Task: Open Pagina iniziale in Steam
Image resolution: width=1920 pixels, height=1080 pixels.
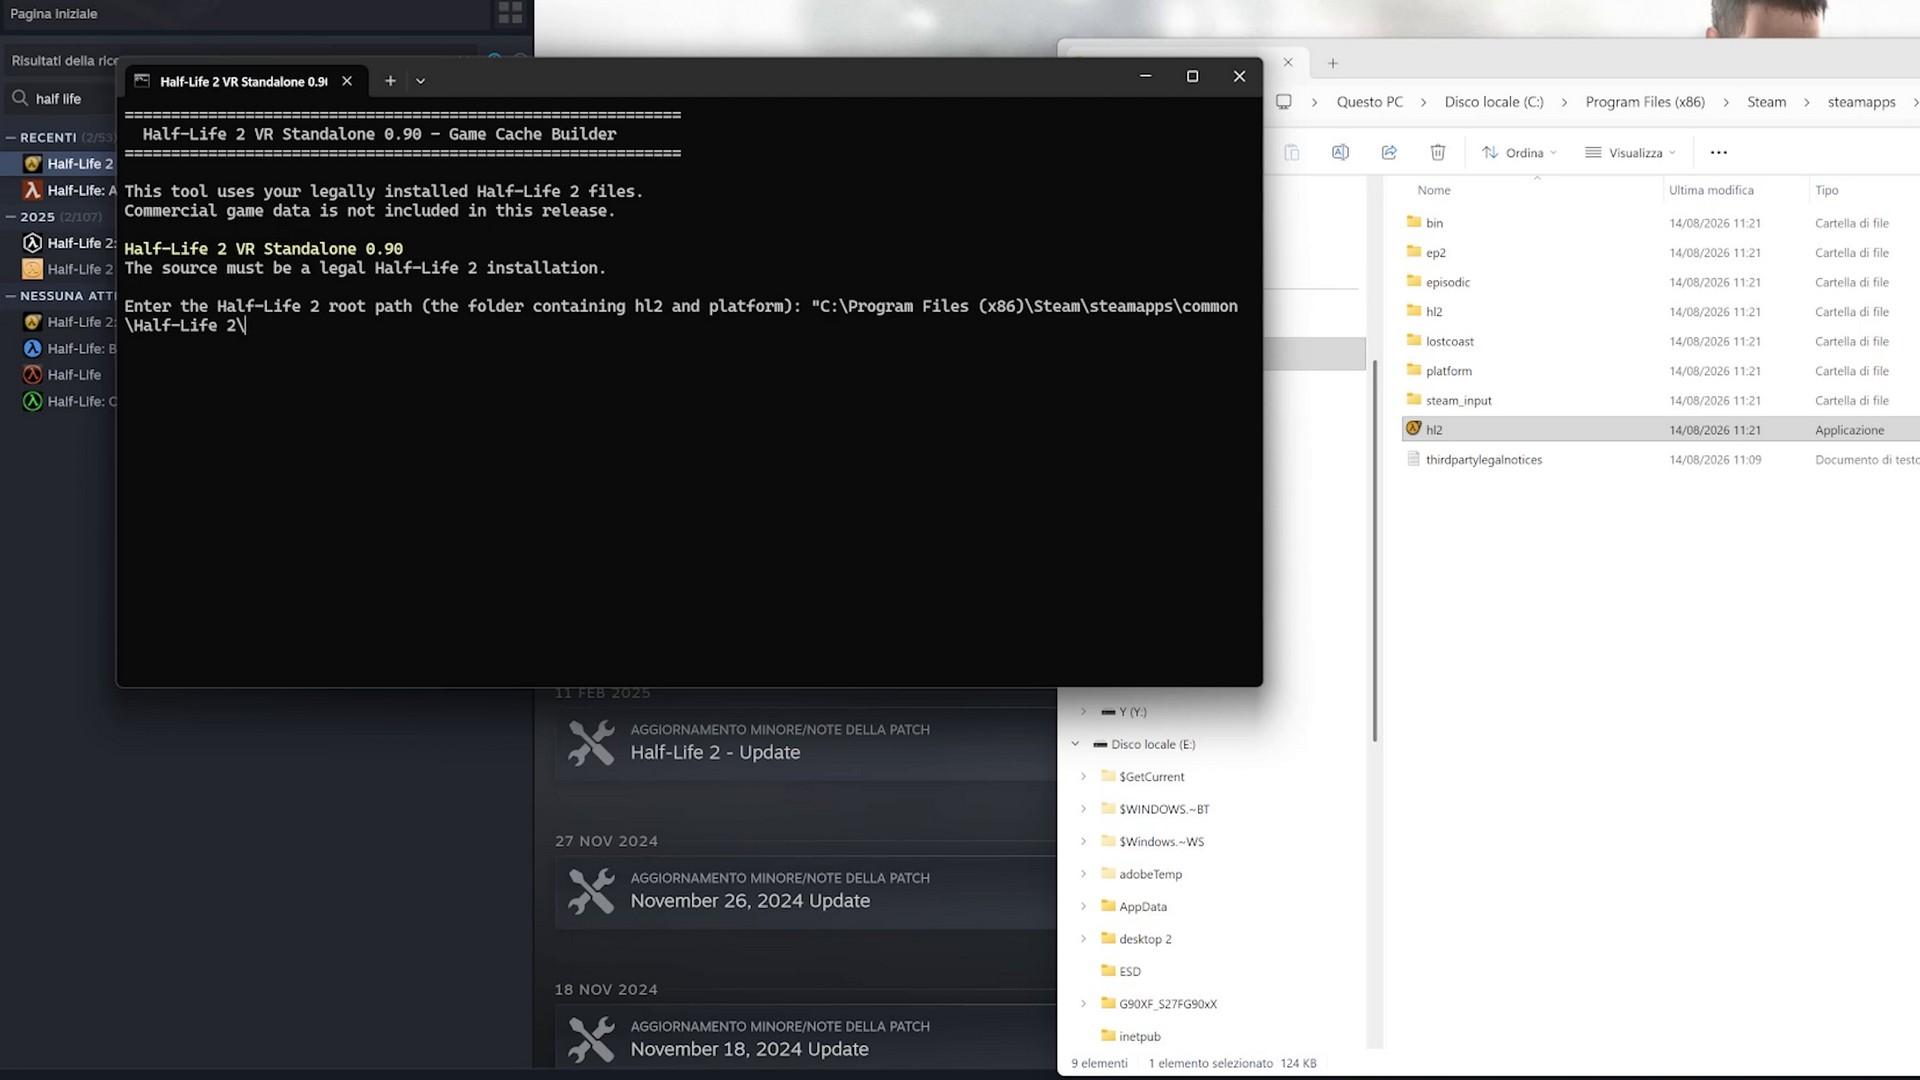Action: [54, 14]
